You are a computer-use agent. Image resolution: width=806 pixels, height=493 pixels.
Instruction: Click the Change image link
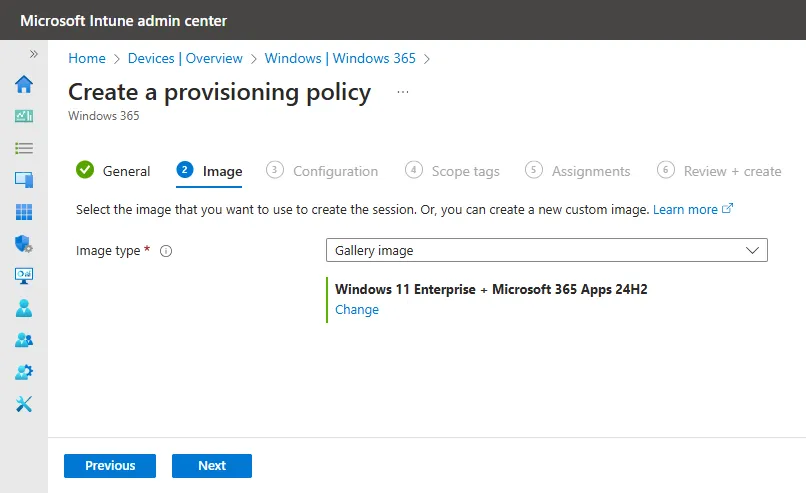coord(357,309)
